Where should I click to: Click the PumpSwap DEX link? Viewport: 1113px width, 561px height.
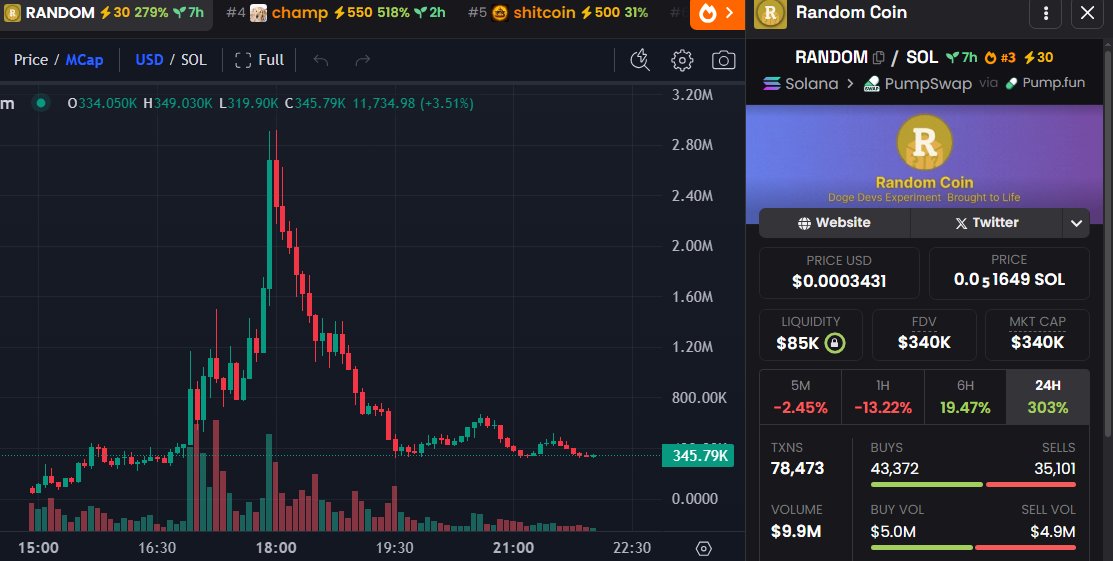[x=917, y=84]
